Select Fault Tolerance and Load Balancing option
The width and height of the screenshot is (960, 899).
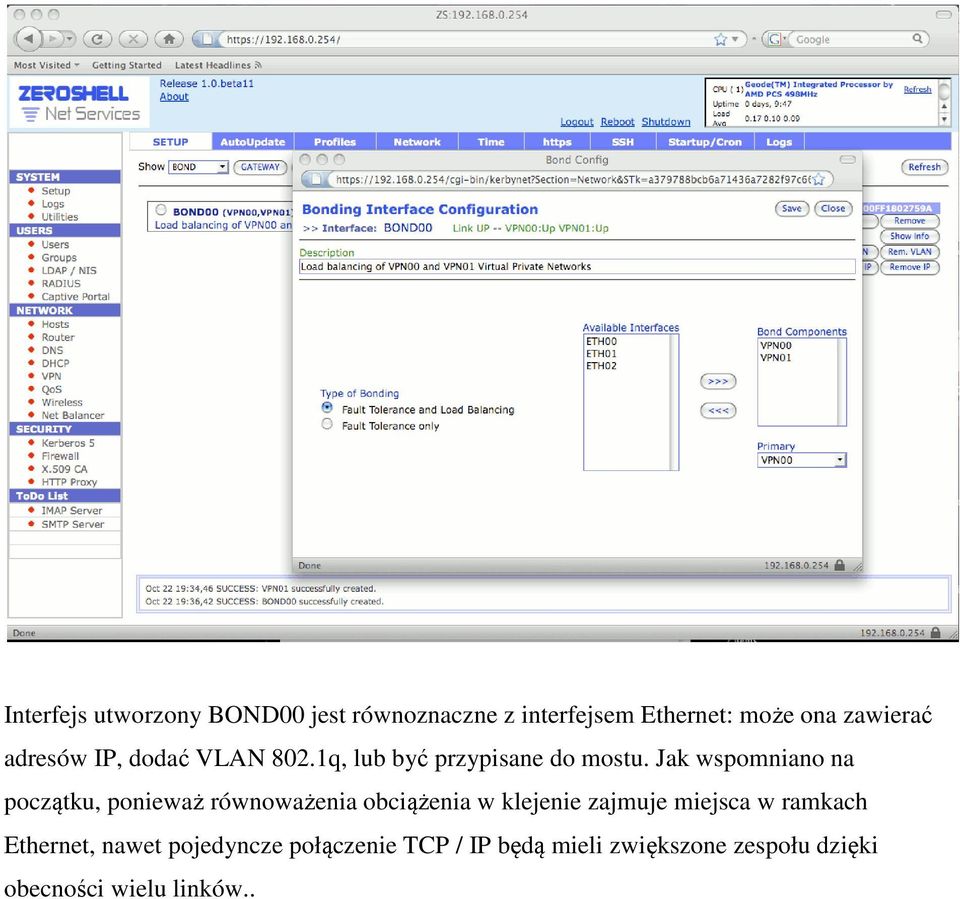pyautogui.click(x=327, y=408)
